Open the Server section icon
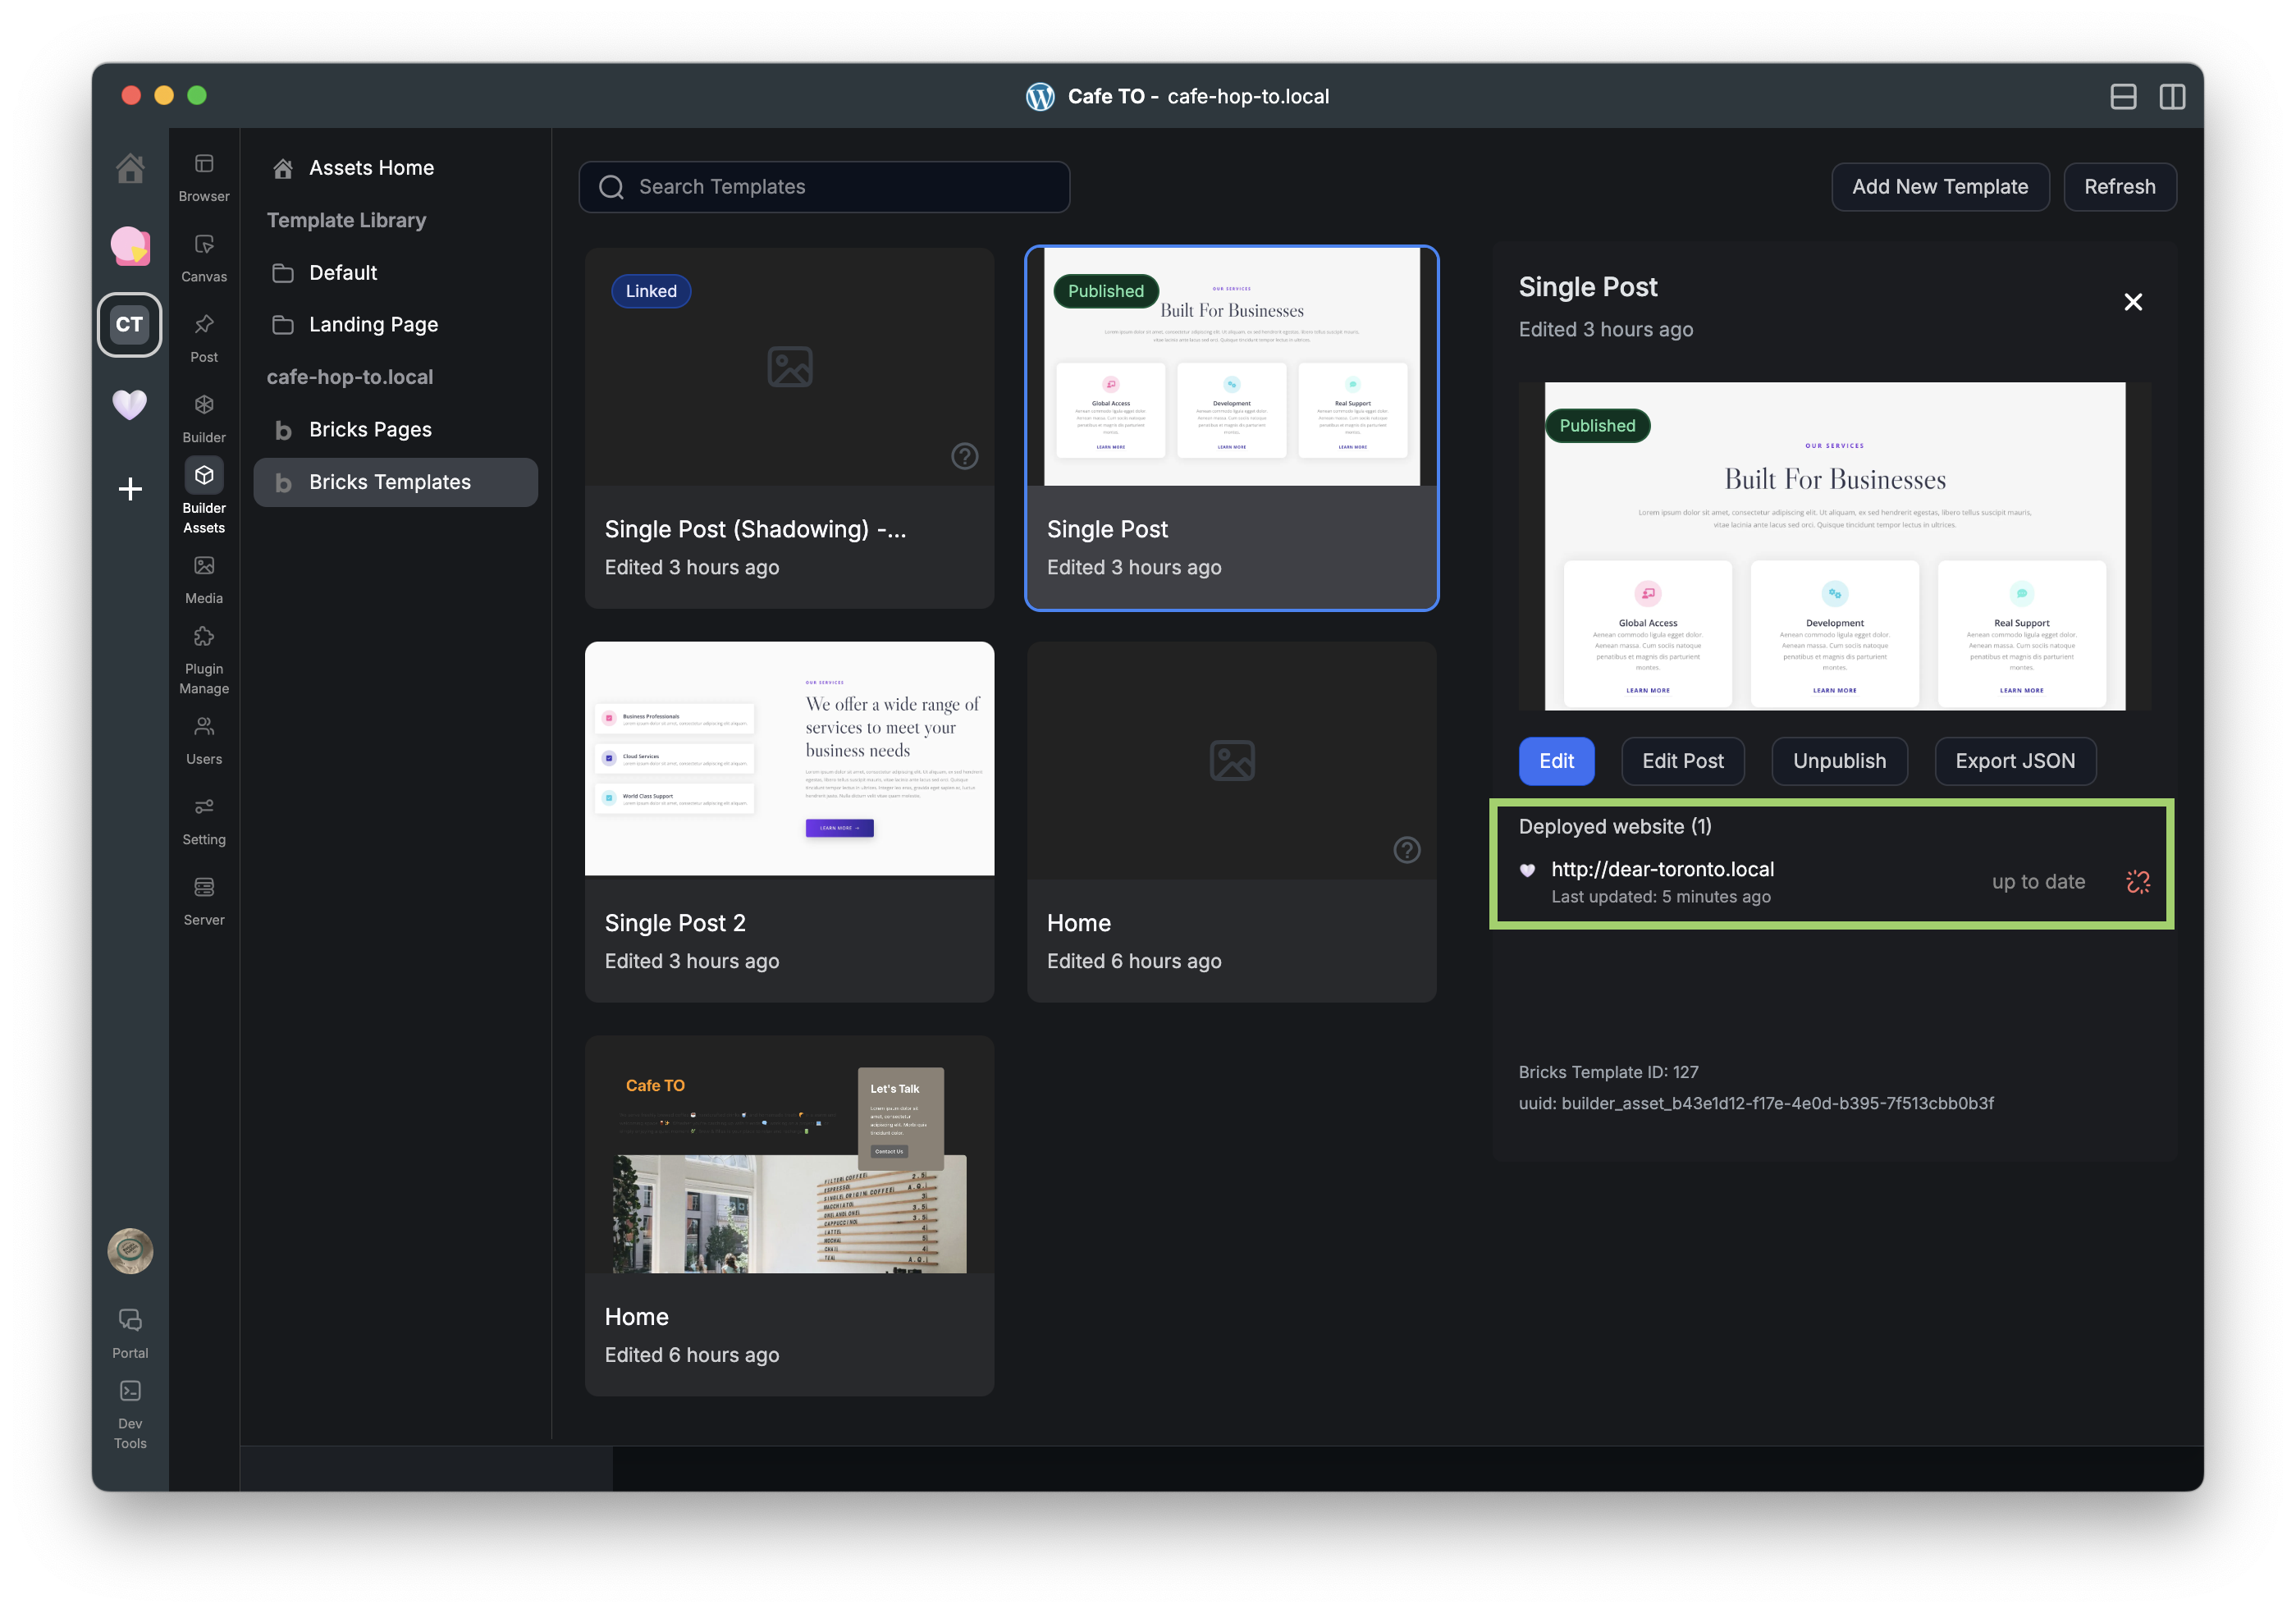2296x1613 pixels. pos(204,888)
